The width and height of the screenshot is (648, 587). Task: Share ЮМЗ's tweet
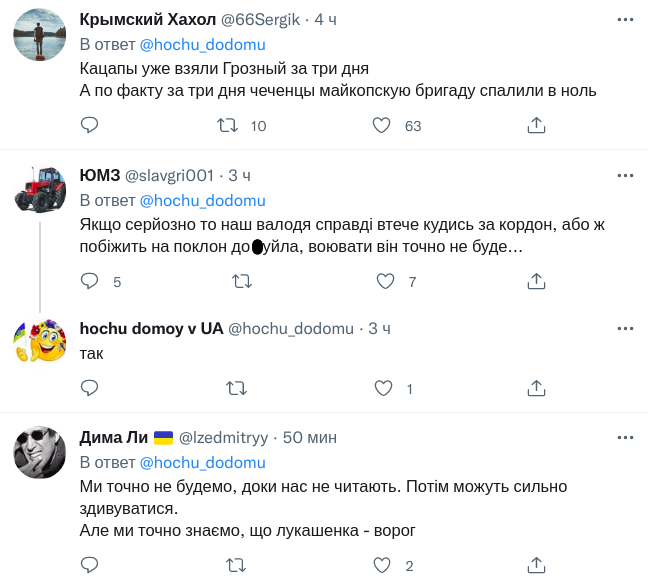click(x=535, y=281)
